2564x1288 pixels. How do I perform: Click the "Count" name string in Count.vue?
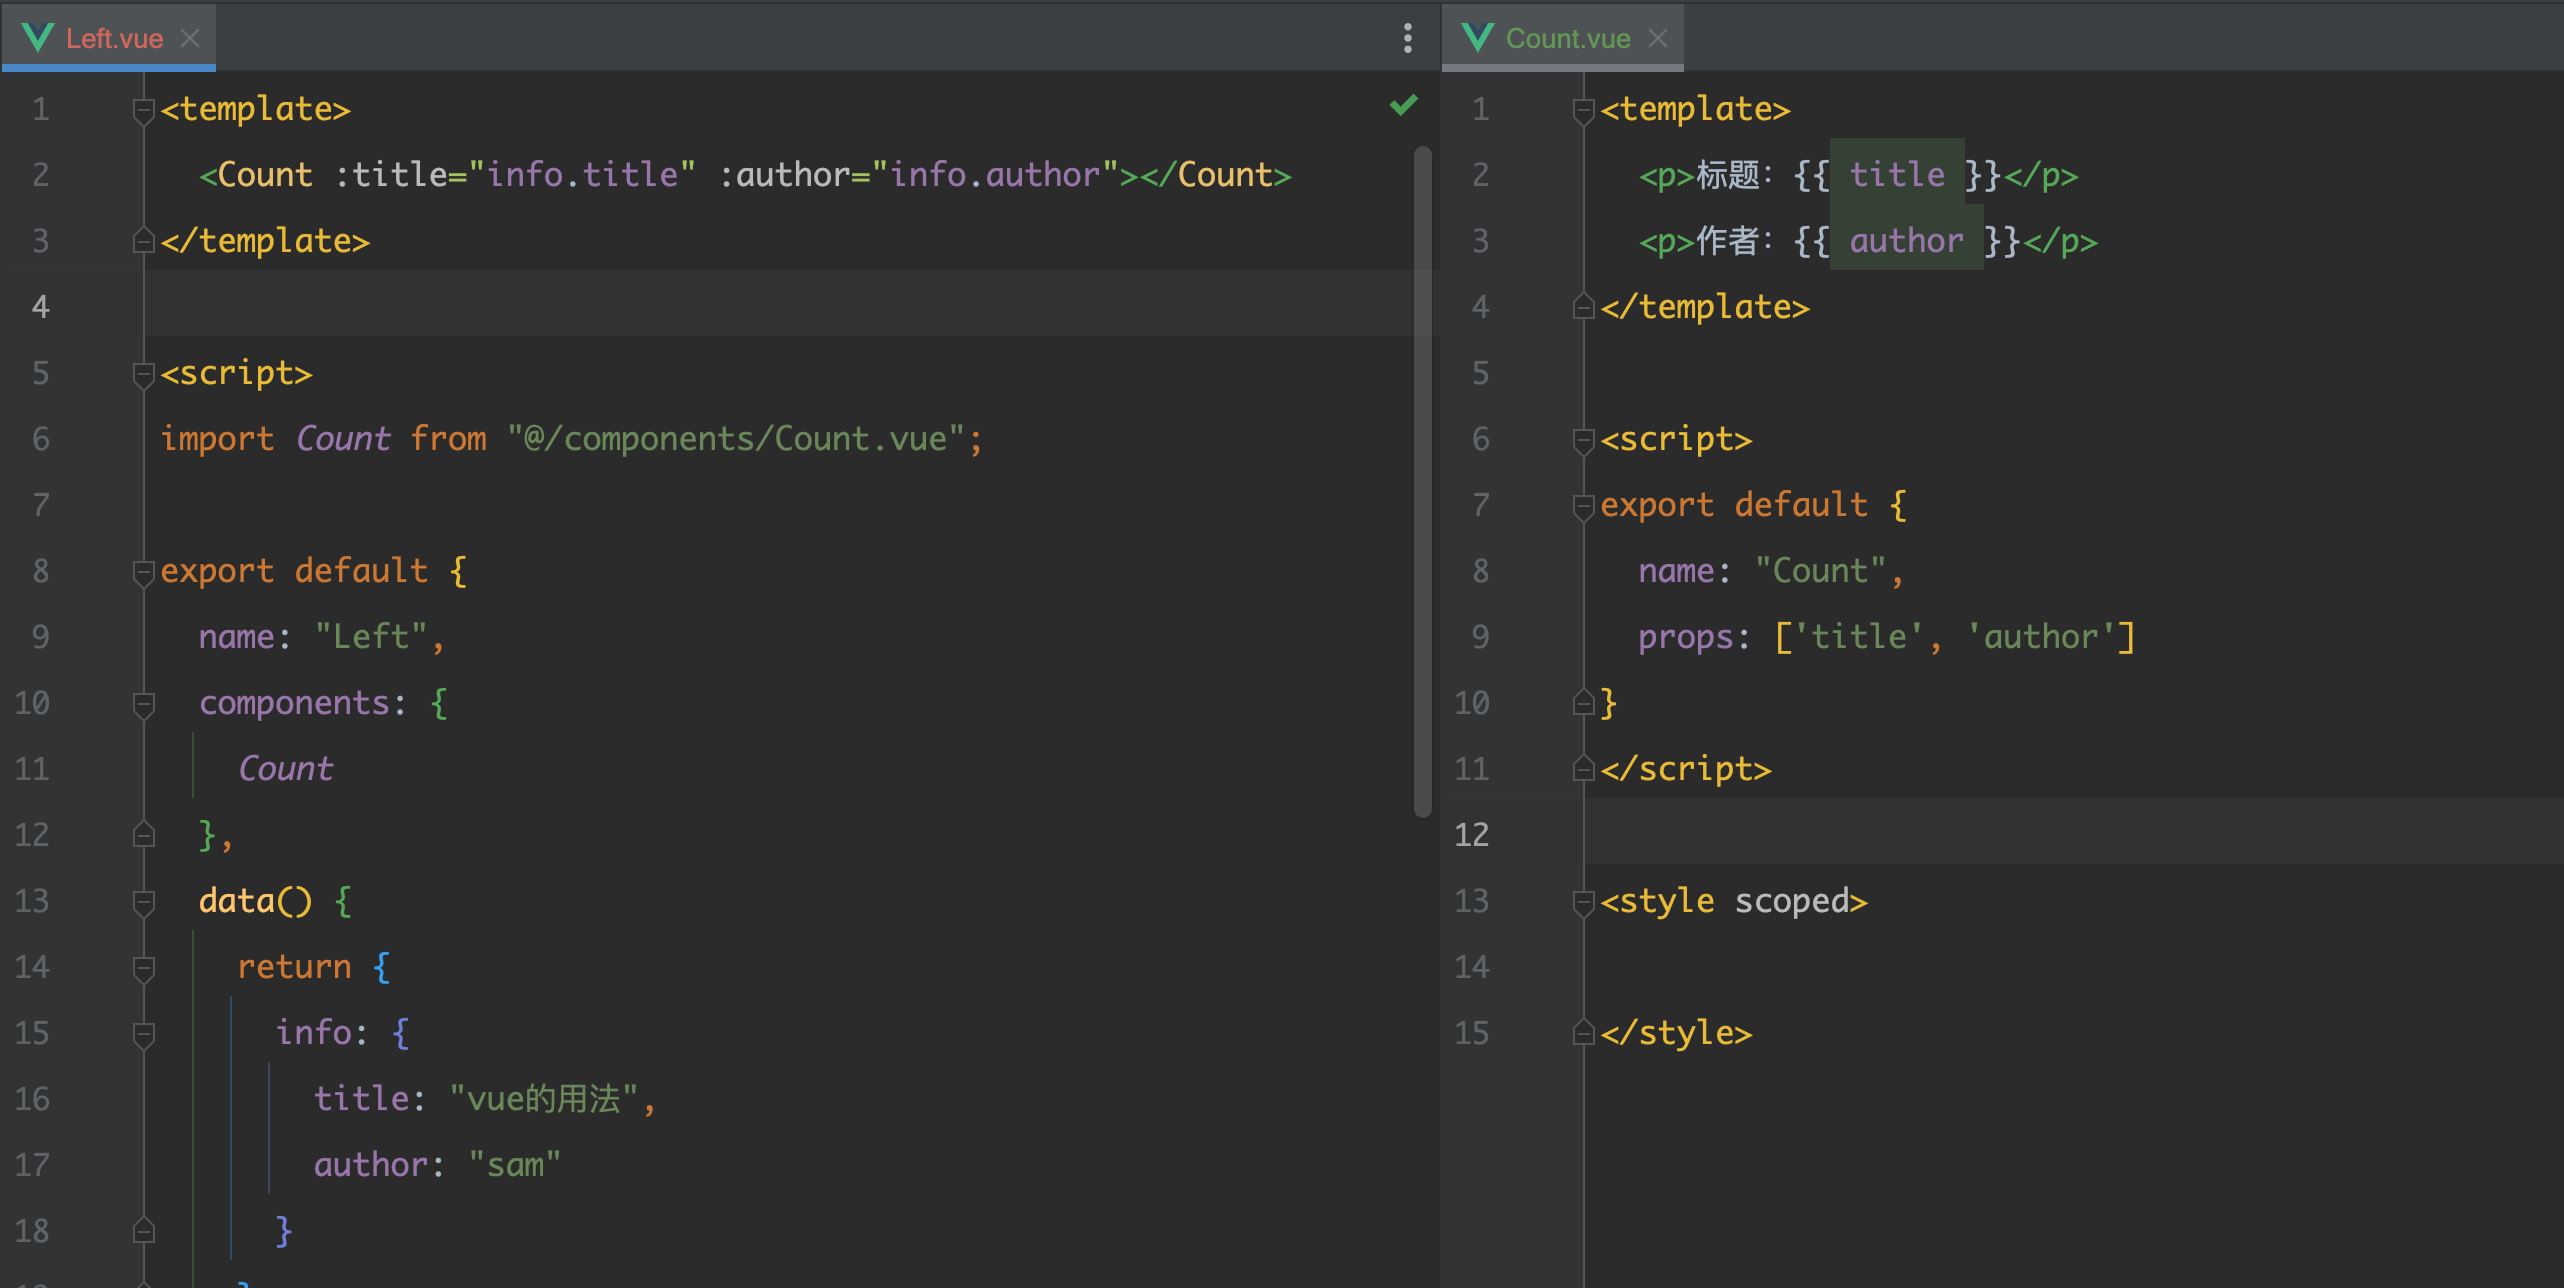point(1820,571)
